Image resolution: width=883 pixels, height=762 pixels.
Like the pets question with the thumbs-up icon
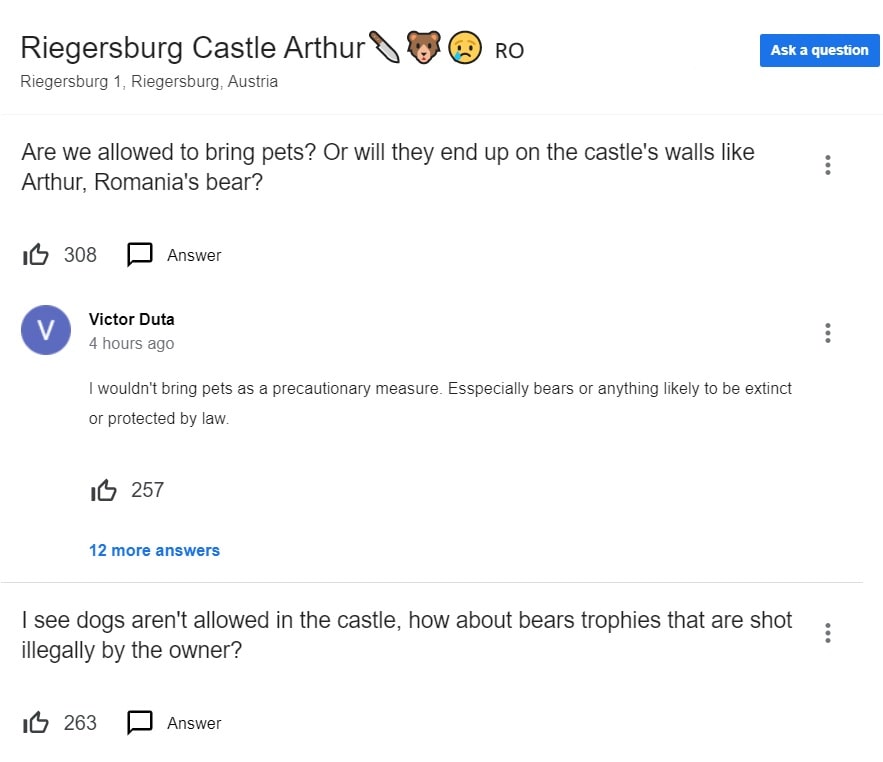coord(35,255)
